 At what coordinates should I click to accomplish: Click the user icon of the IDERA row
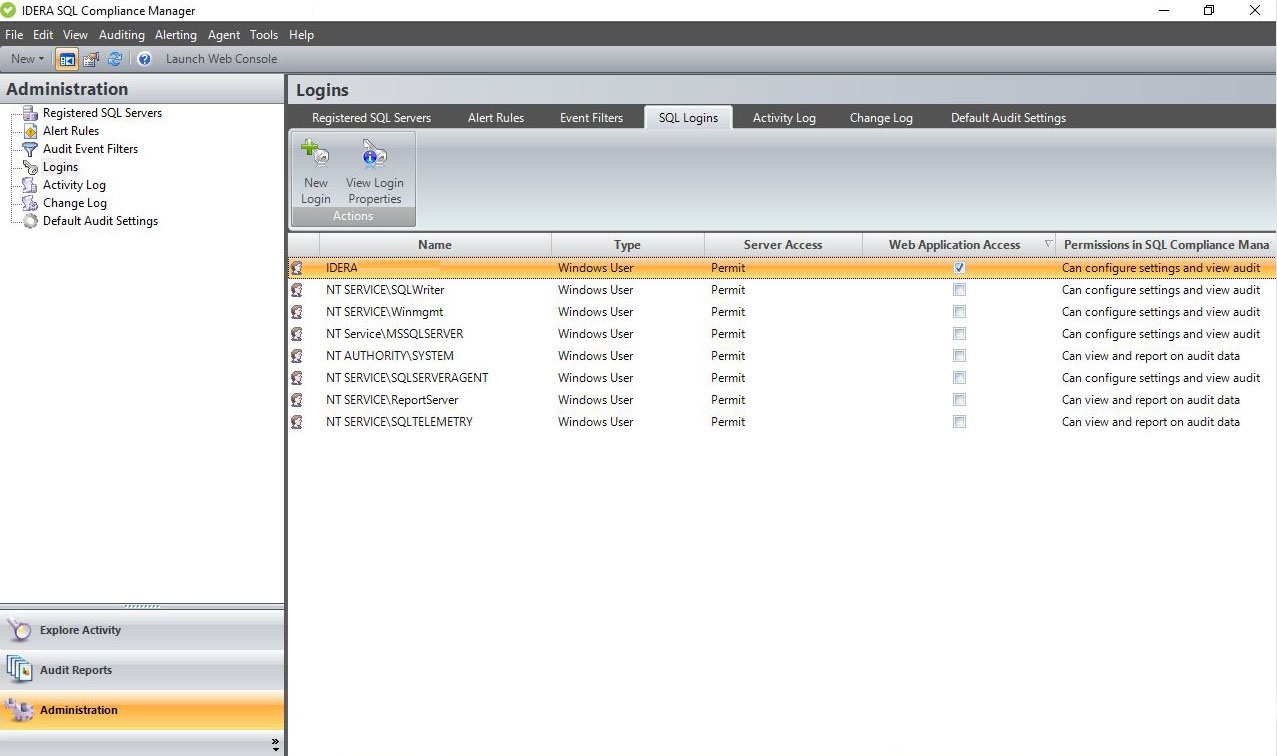(x=297, y=268)
